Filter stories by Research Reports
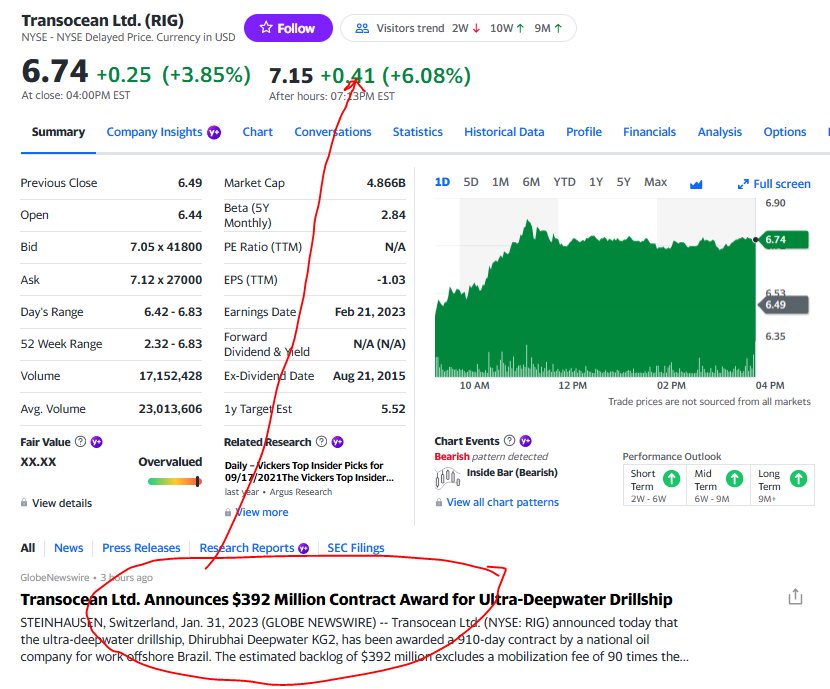 click(x=247, y=548)
